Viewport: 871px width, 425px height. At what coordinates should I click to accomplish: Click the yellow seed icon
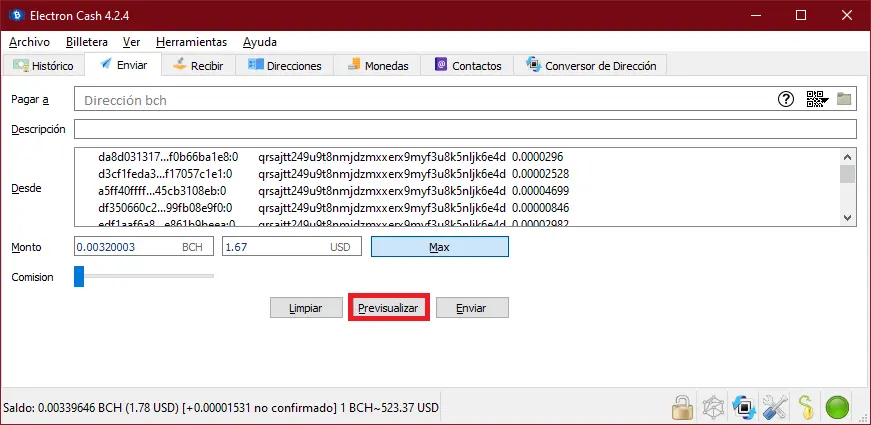[807, 408]
